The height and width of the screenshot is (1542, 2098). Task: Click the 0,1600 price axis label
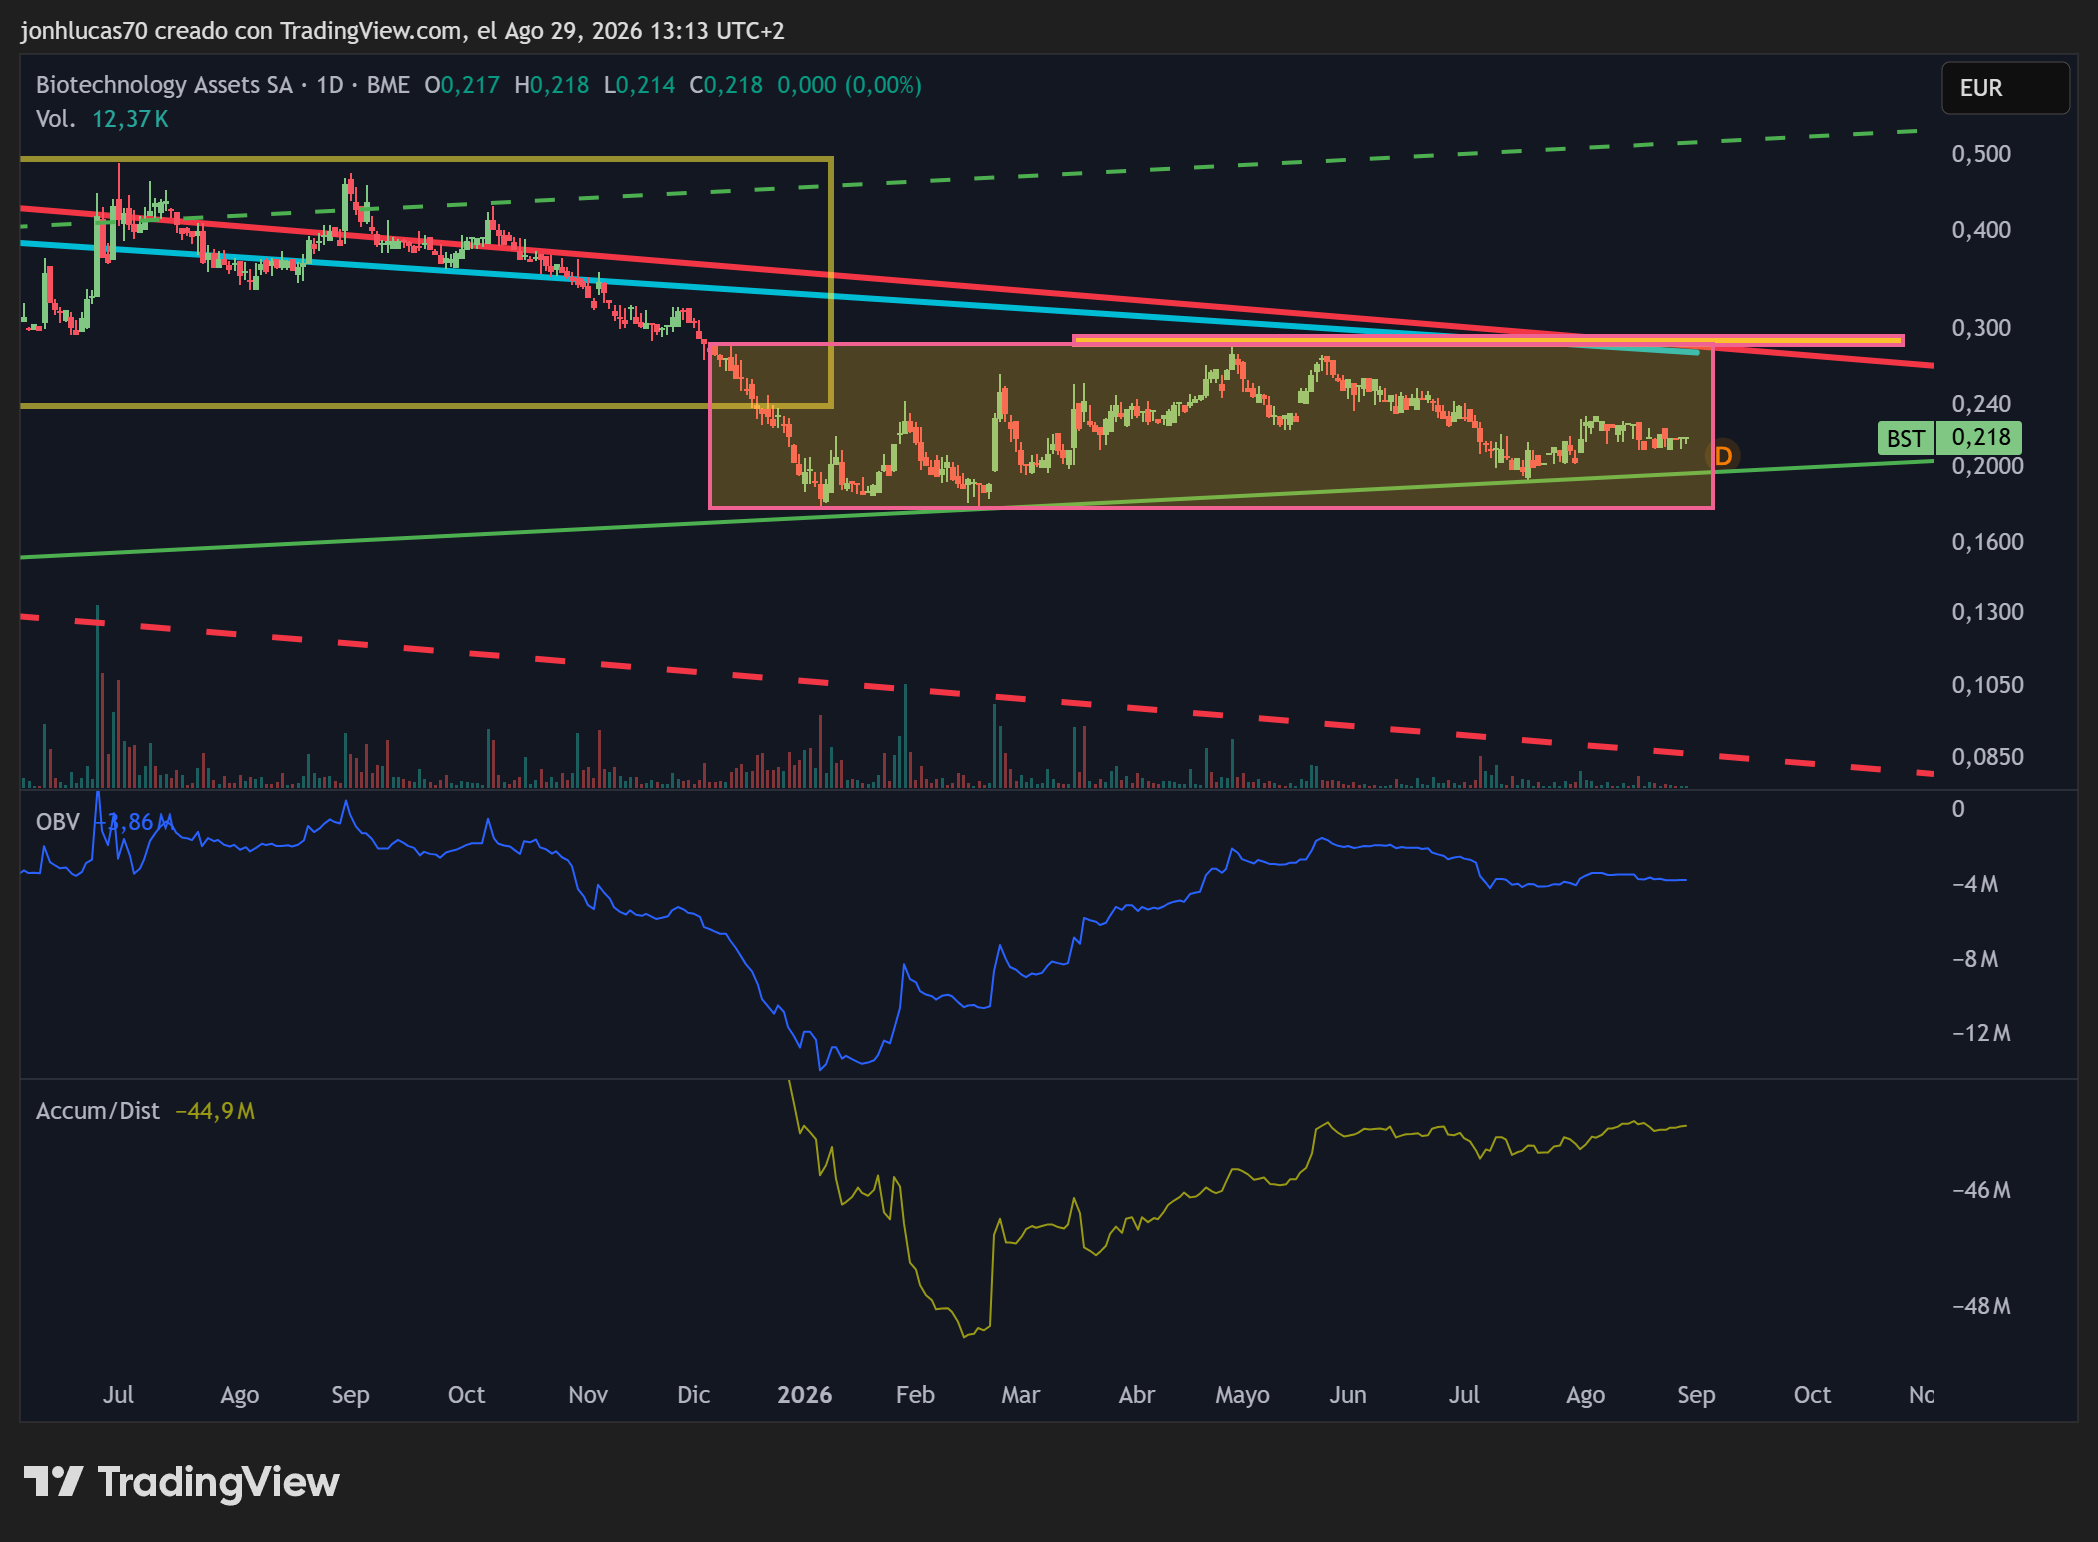coord(1987,542)
